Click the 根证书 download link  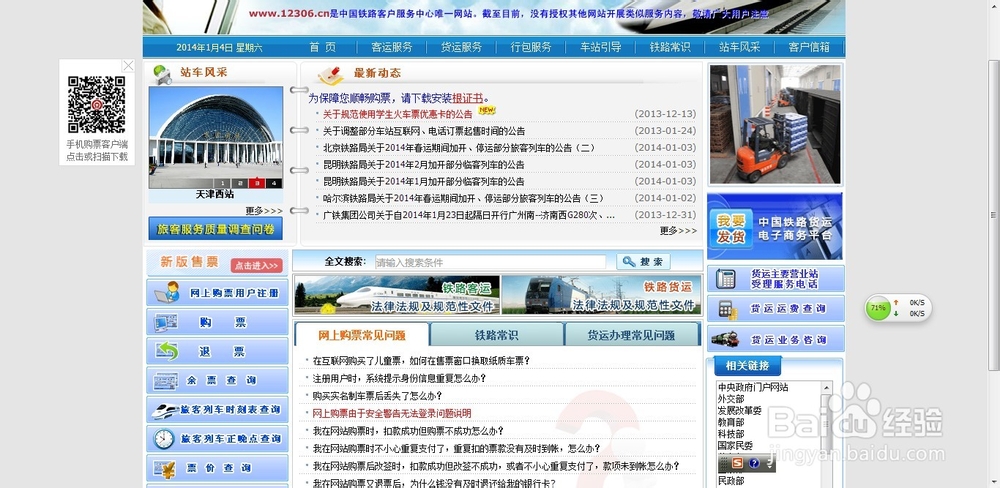[467, 98]
